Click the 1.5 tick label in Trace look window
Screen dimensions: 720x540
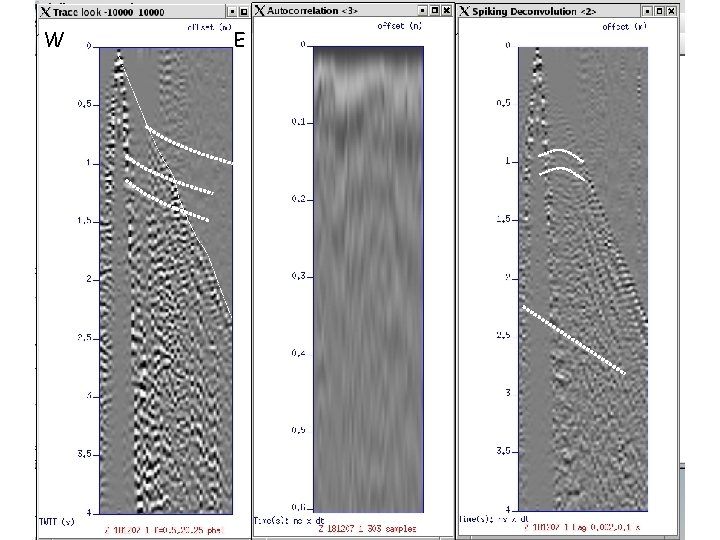[84, 221]
